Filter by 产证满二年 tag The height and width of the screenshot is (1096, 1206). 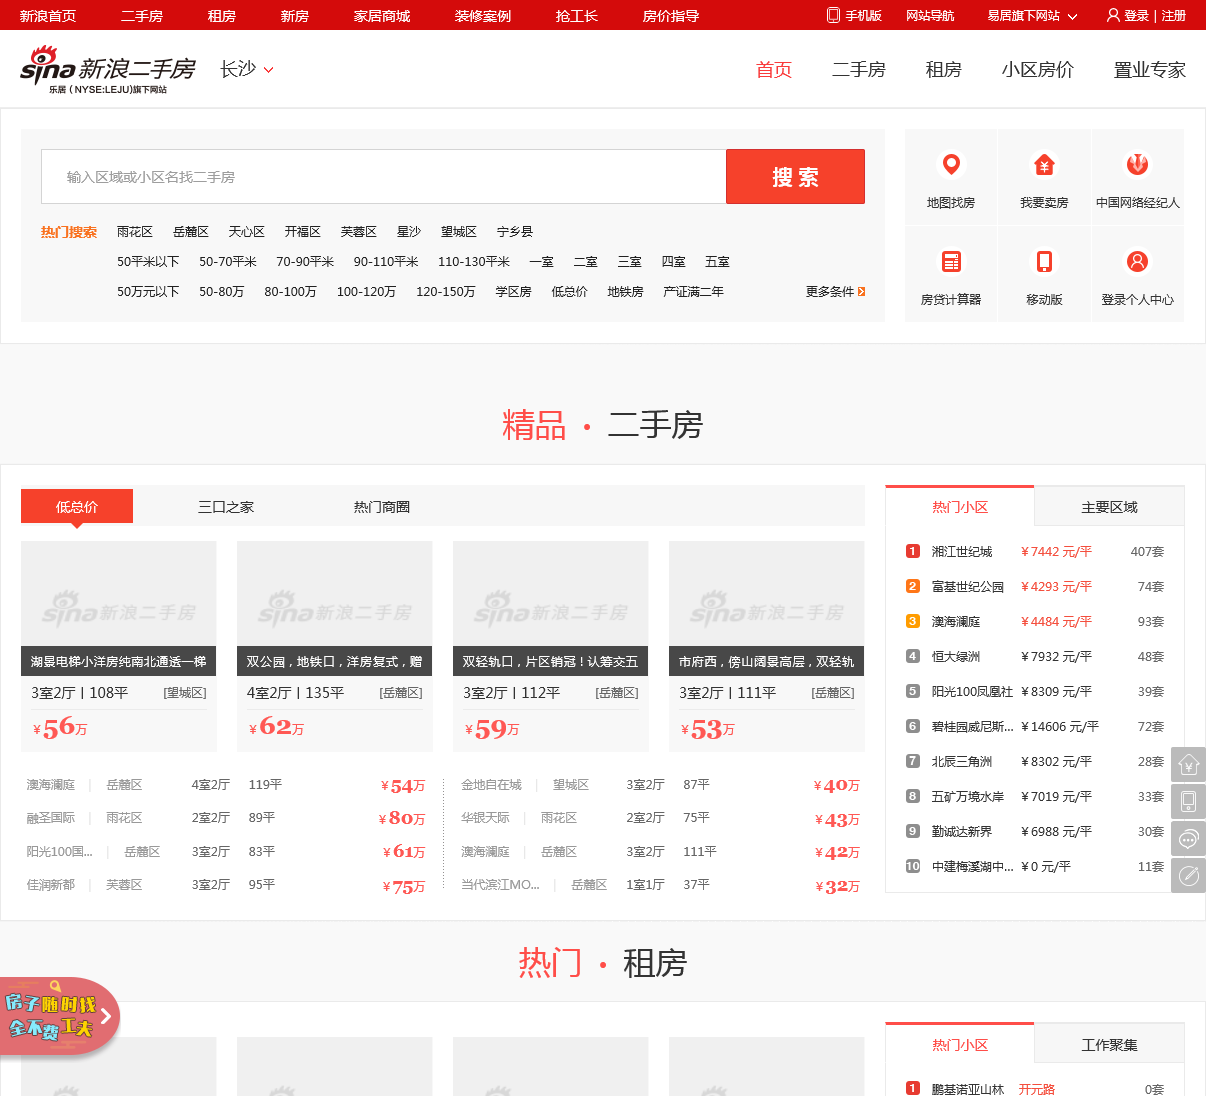tap(694, 292)
